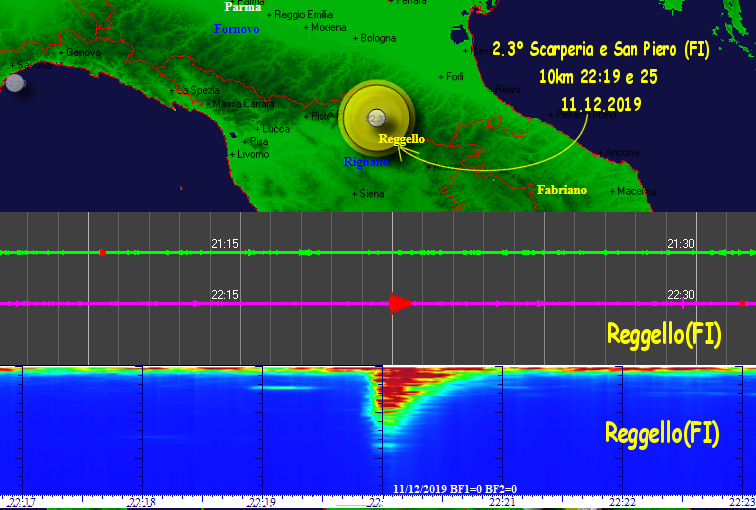This screenshot has width=756, height=510.
Task: Click the '11.12.2019' date on the map
Action: pos(601,104)
